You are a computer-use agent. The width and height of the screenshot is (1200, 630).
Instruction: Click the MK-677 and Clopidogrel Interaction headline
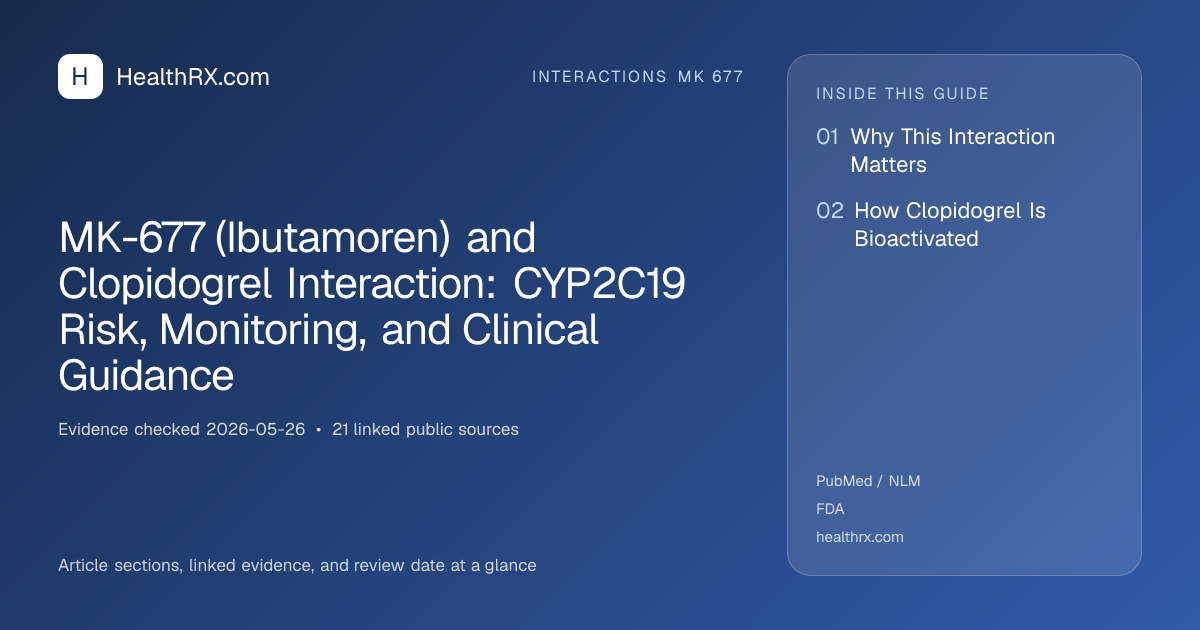pos(372,308)
